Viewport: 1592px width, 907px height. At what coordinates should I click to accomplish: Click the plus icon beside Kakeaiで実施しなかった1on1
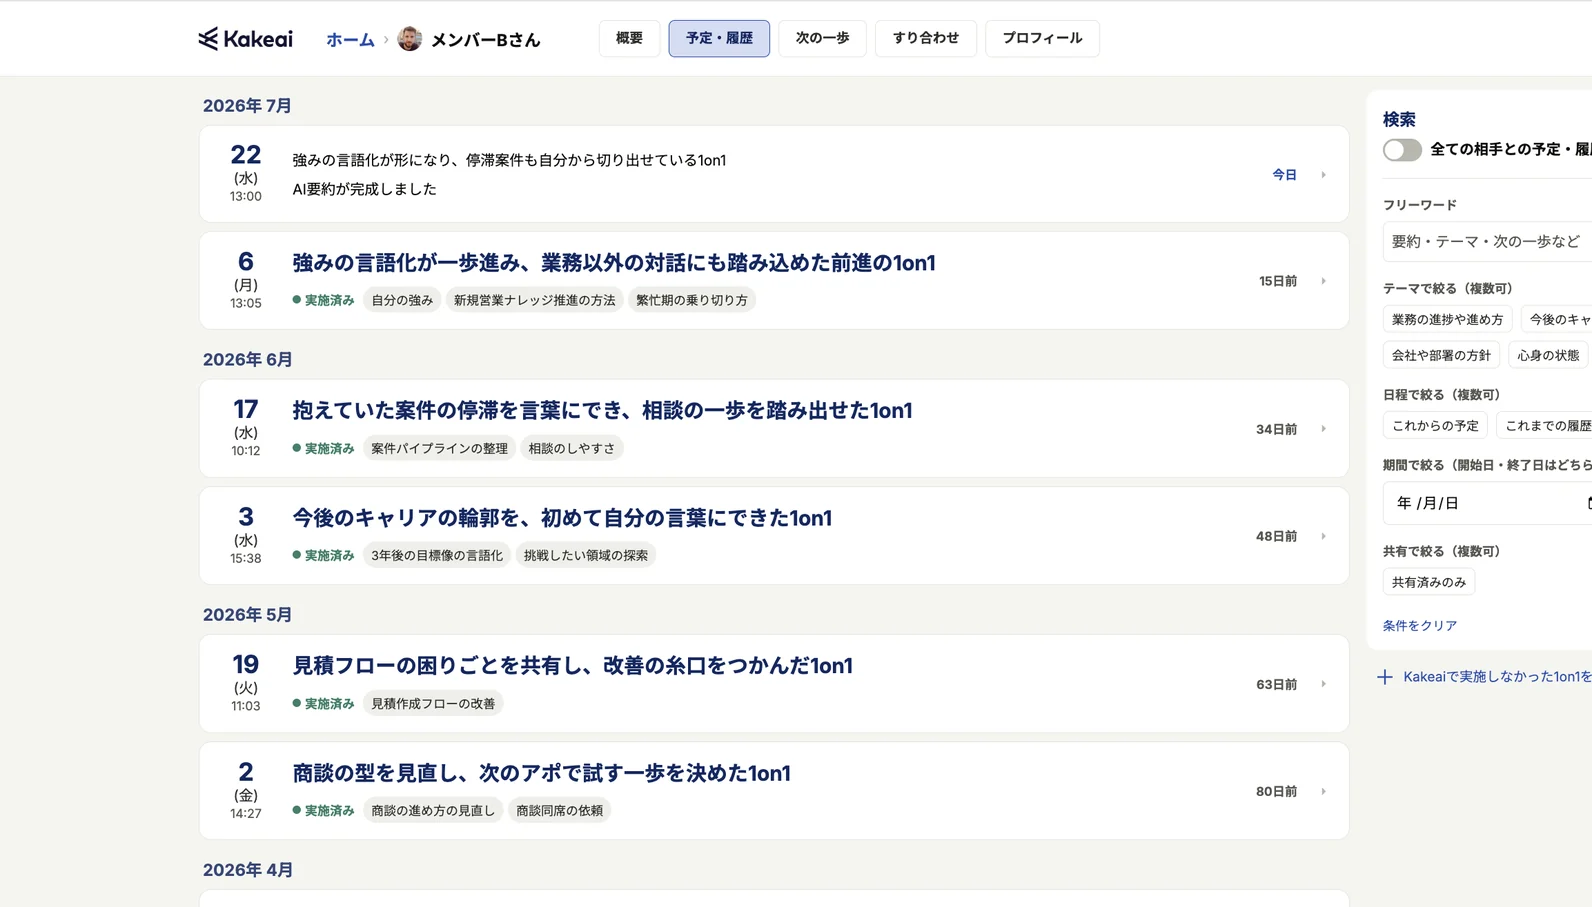[x=1385, y=677]
